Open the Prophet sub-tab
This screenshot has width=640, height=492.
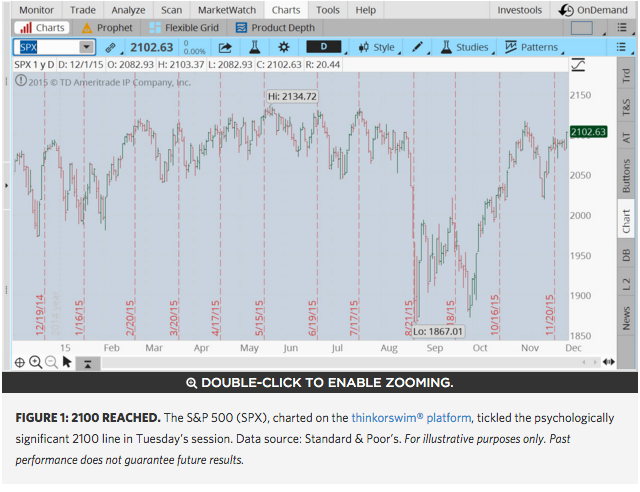coord(107,28)
